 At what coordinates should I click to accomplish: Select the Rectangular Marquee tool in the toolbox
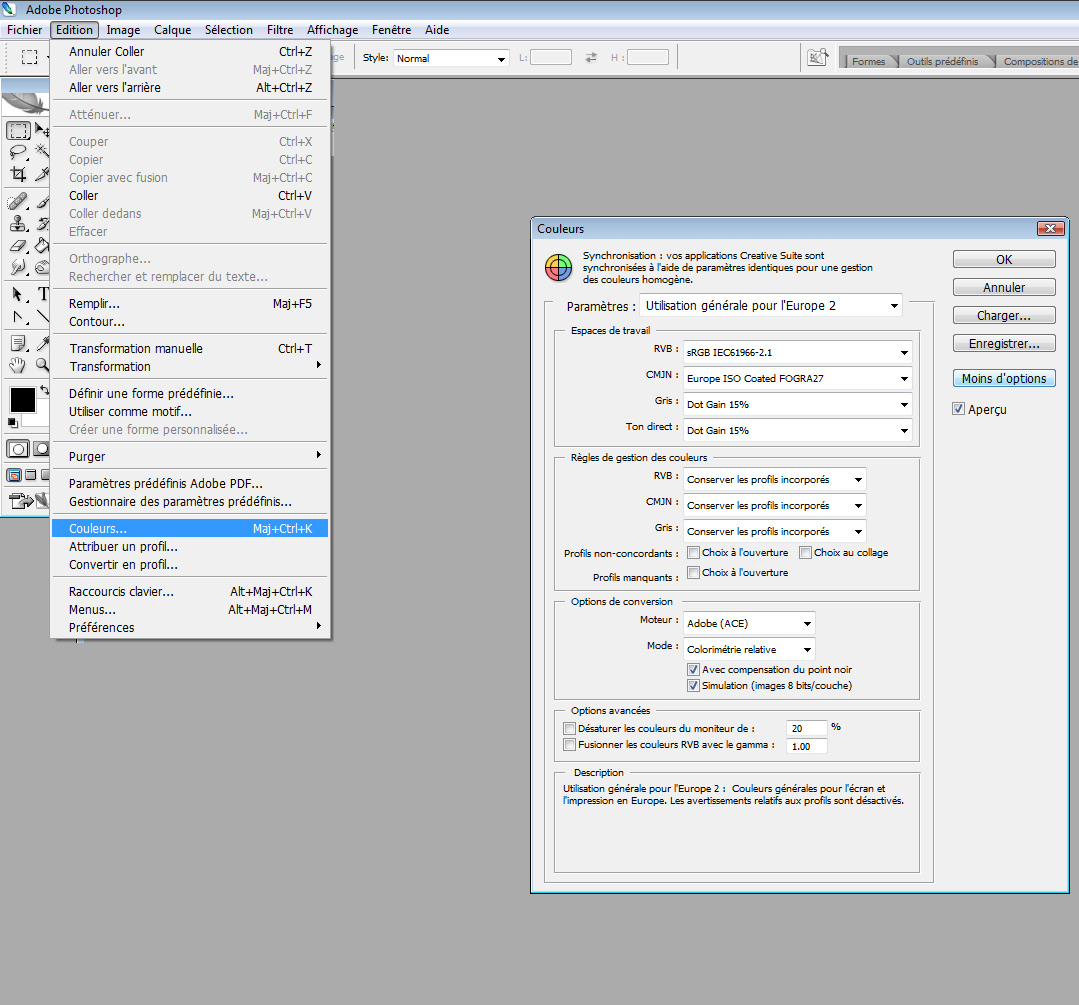coord(19,130)
